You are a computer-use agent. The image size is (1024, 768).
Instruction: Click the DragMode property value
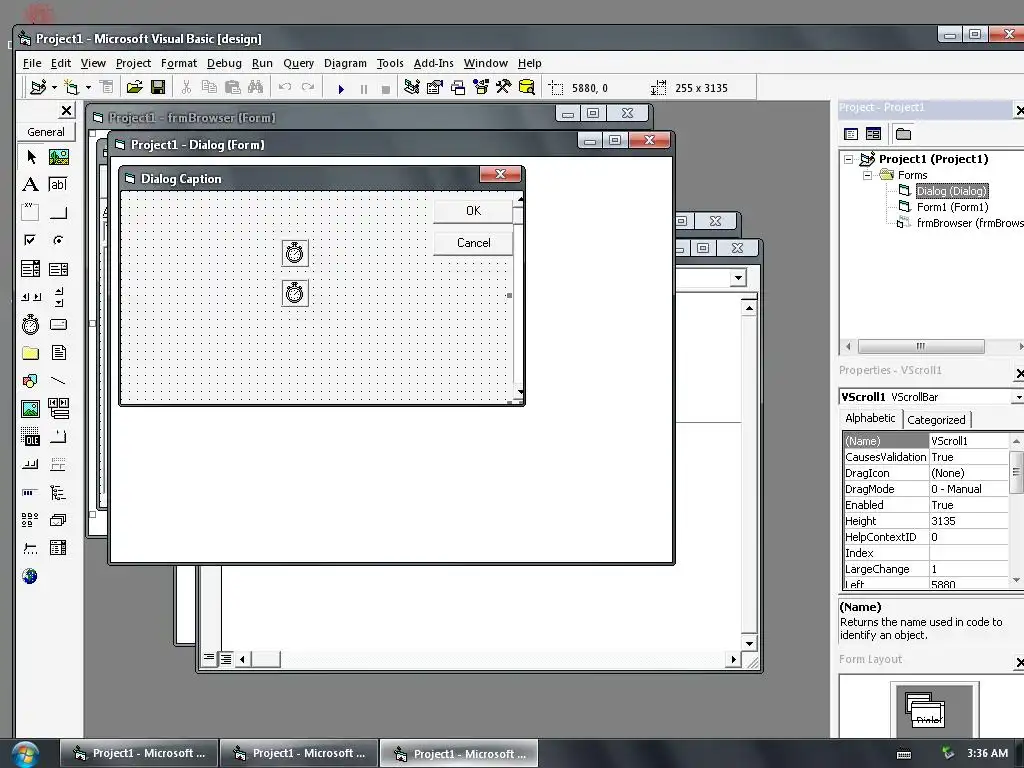pyautogui.click(x=969, y=489)
